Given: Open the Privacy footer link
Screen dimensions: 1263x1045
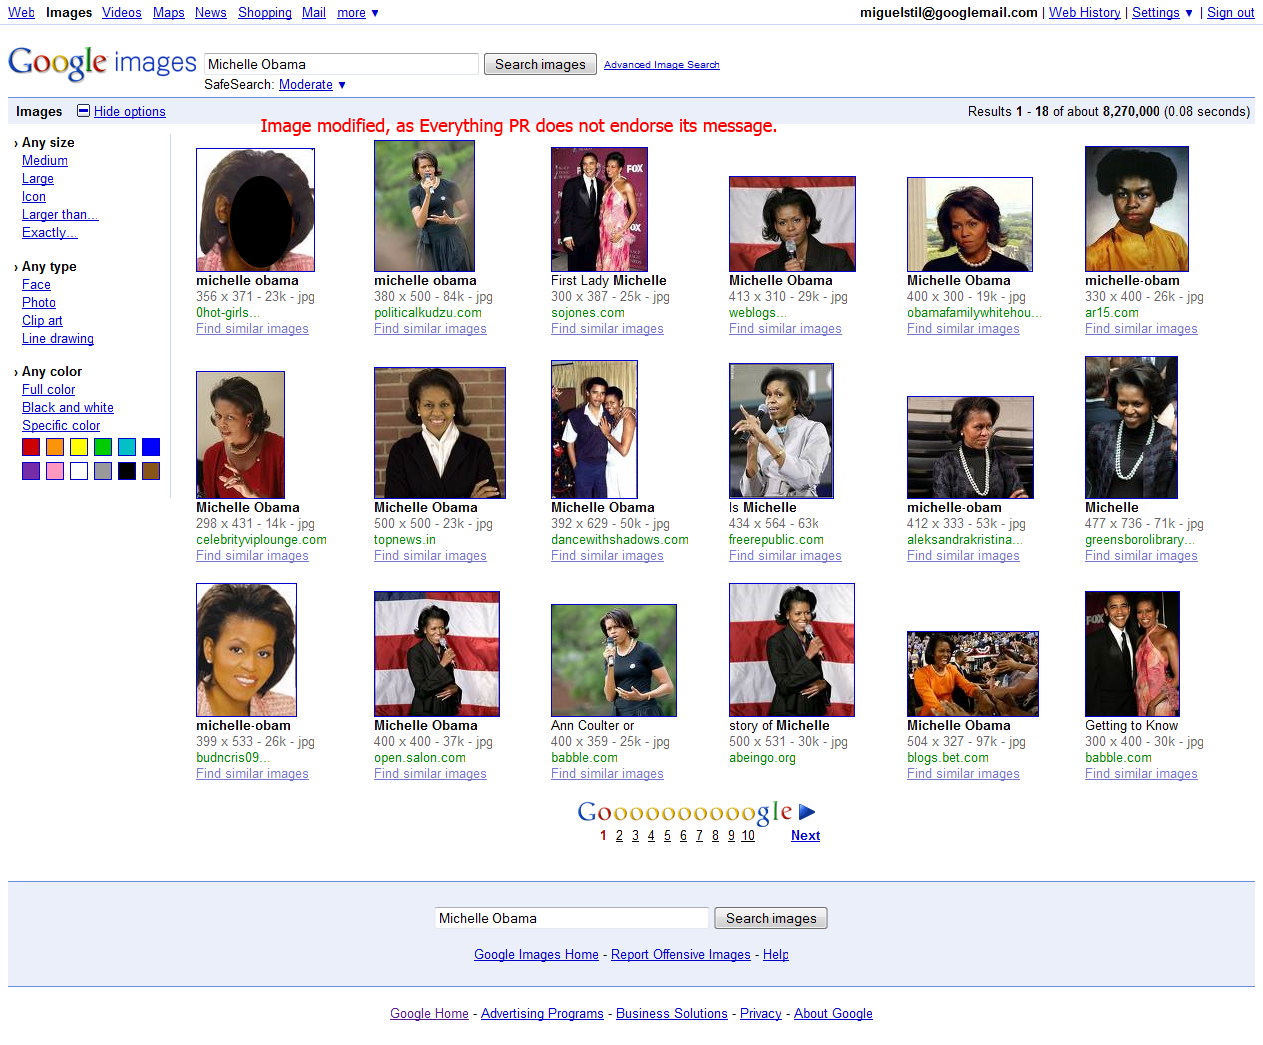Looking at the screenshot, I should tap(761, 1014).
